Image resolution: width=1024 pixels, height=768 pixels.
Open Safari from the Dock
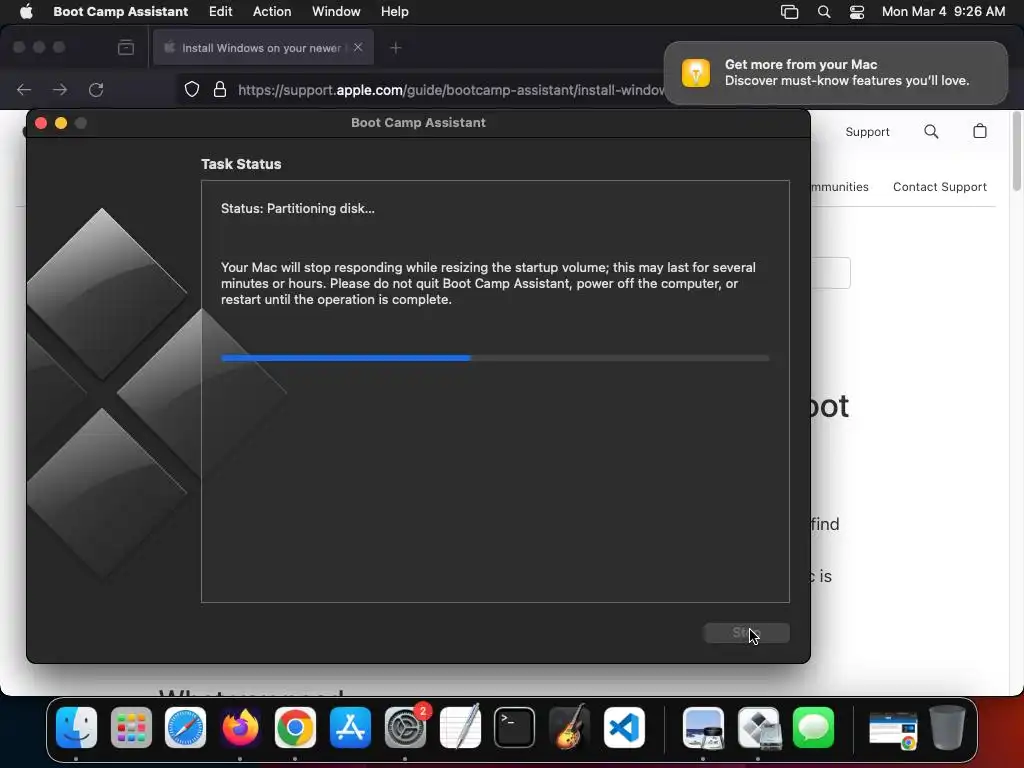point(185,728)
